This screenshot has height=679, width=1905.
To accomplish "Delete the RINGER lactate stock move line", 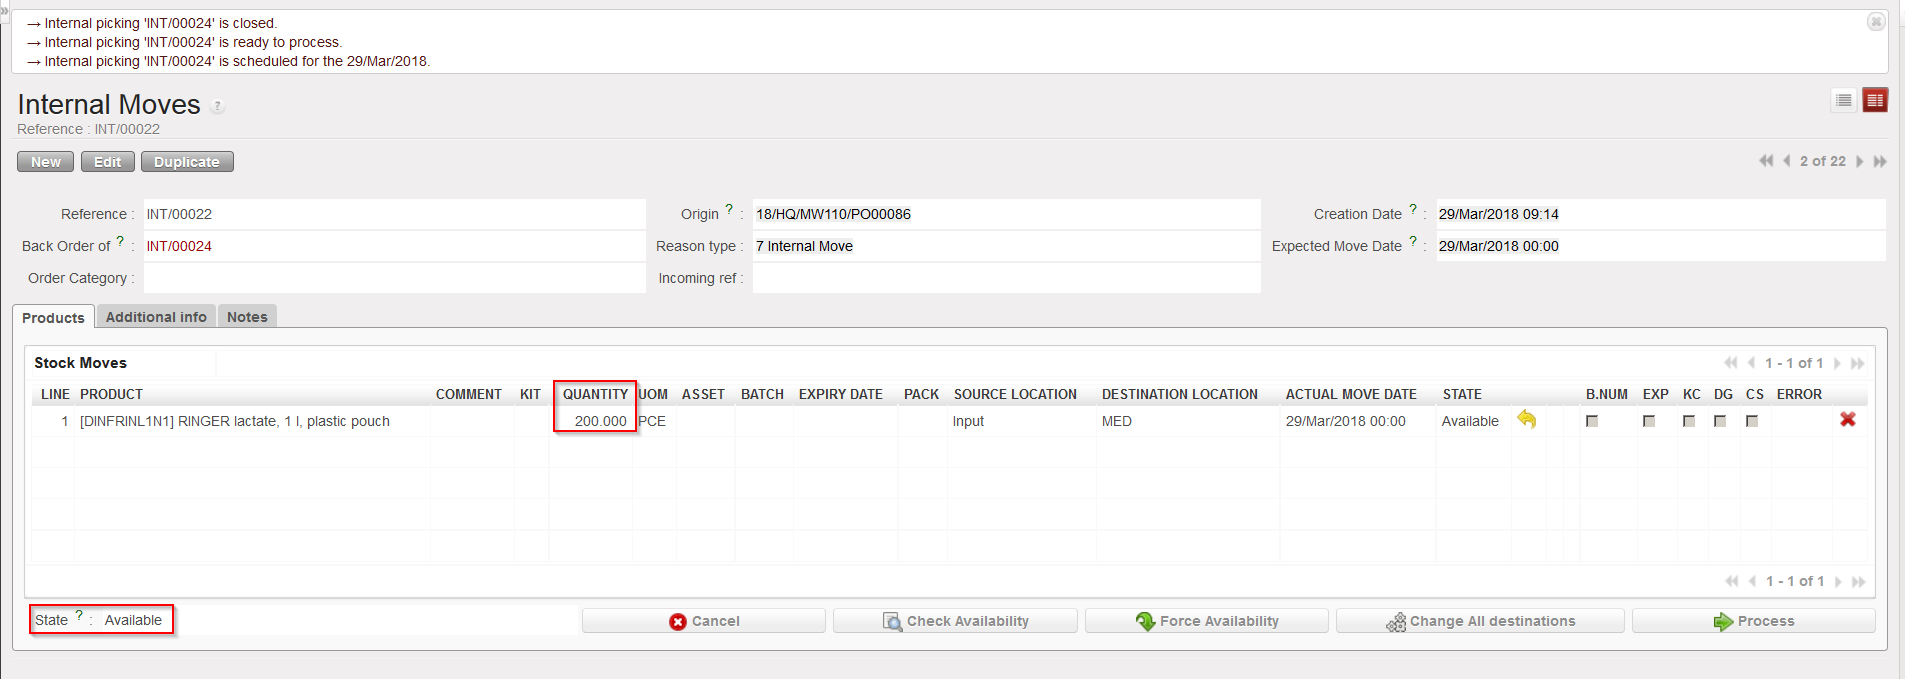I will [1847, 420].
